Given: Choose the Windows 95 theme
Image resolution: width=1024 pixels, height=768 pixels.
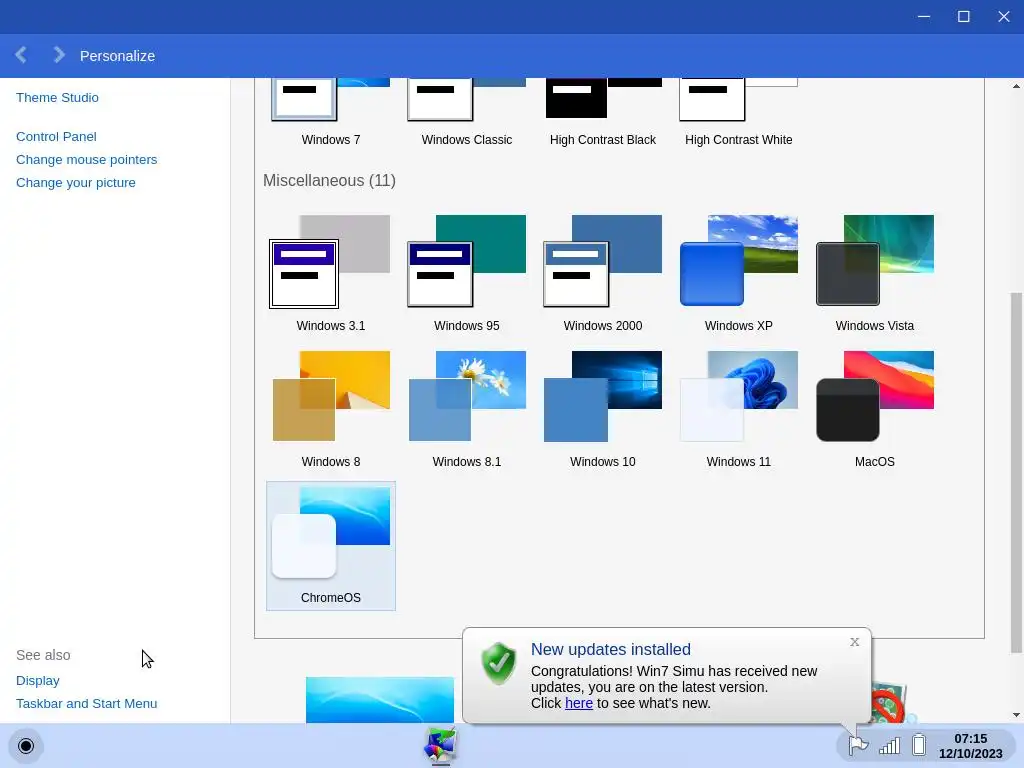Looking at the screenshot, I should point(466,274).
